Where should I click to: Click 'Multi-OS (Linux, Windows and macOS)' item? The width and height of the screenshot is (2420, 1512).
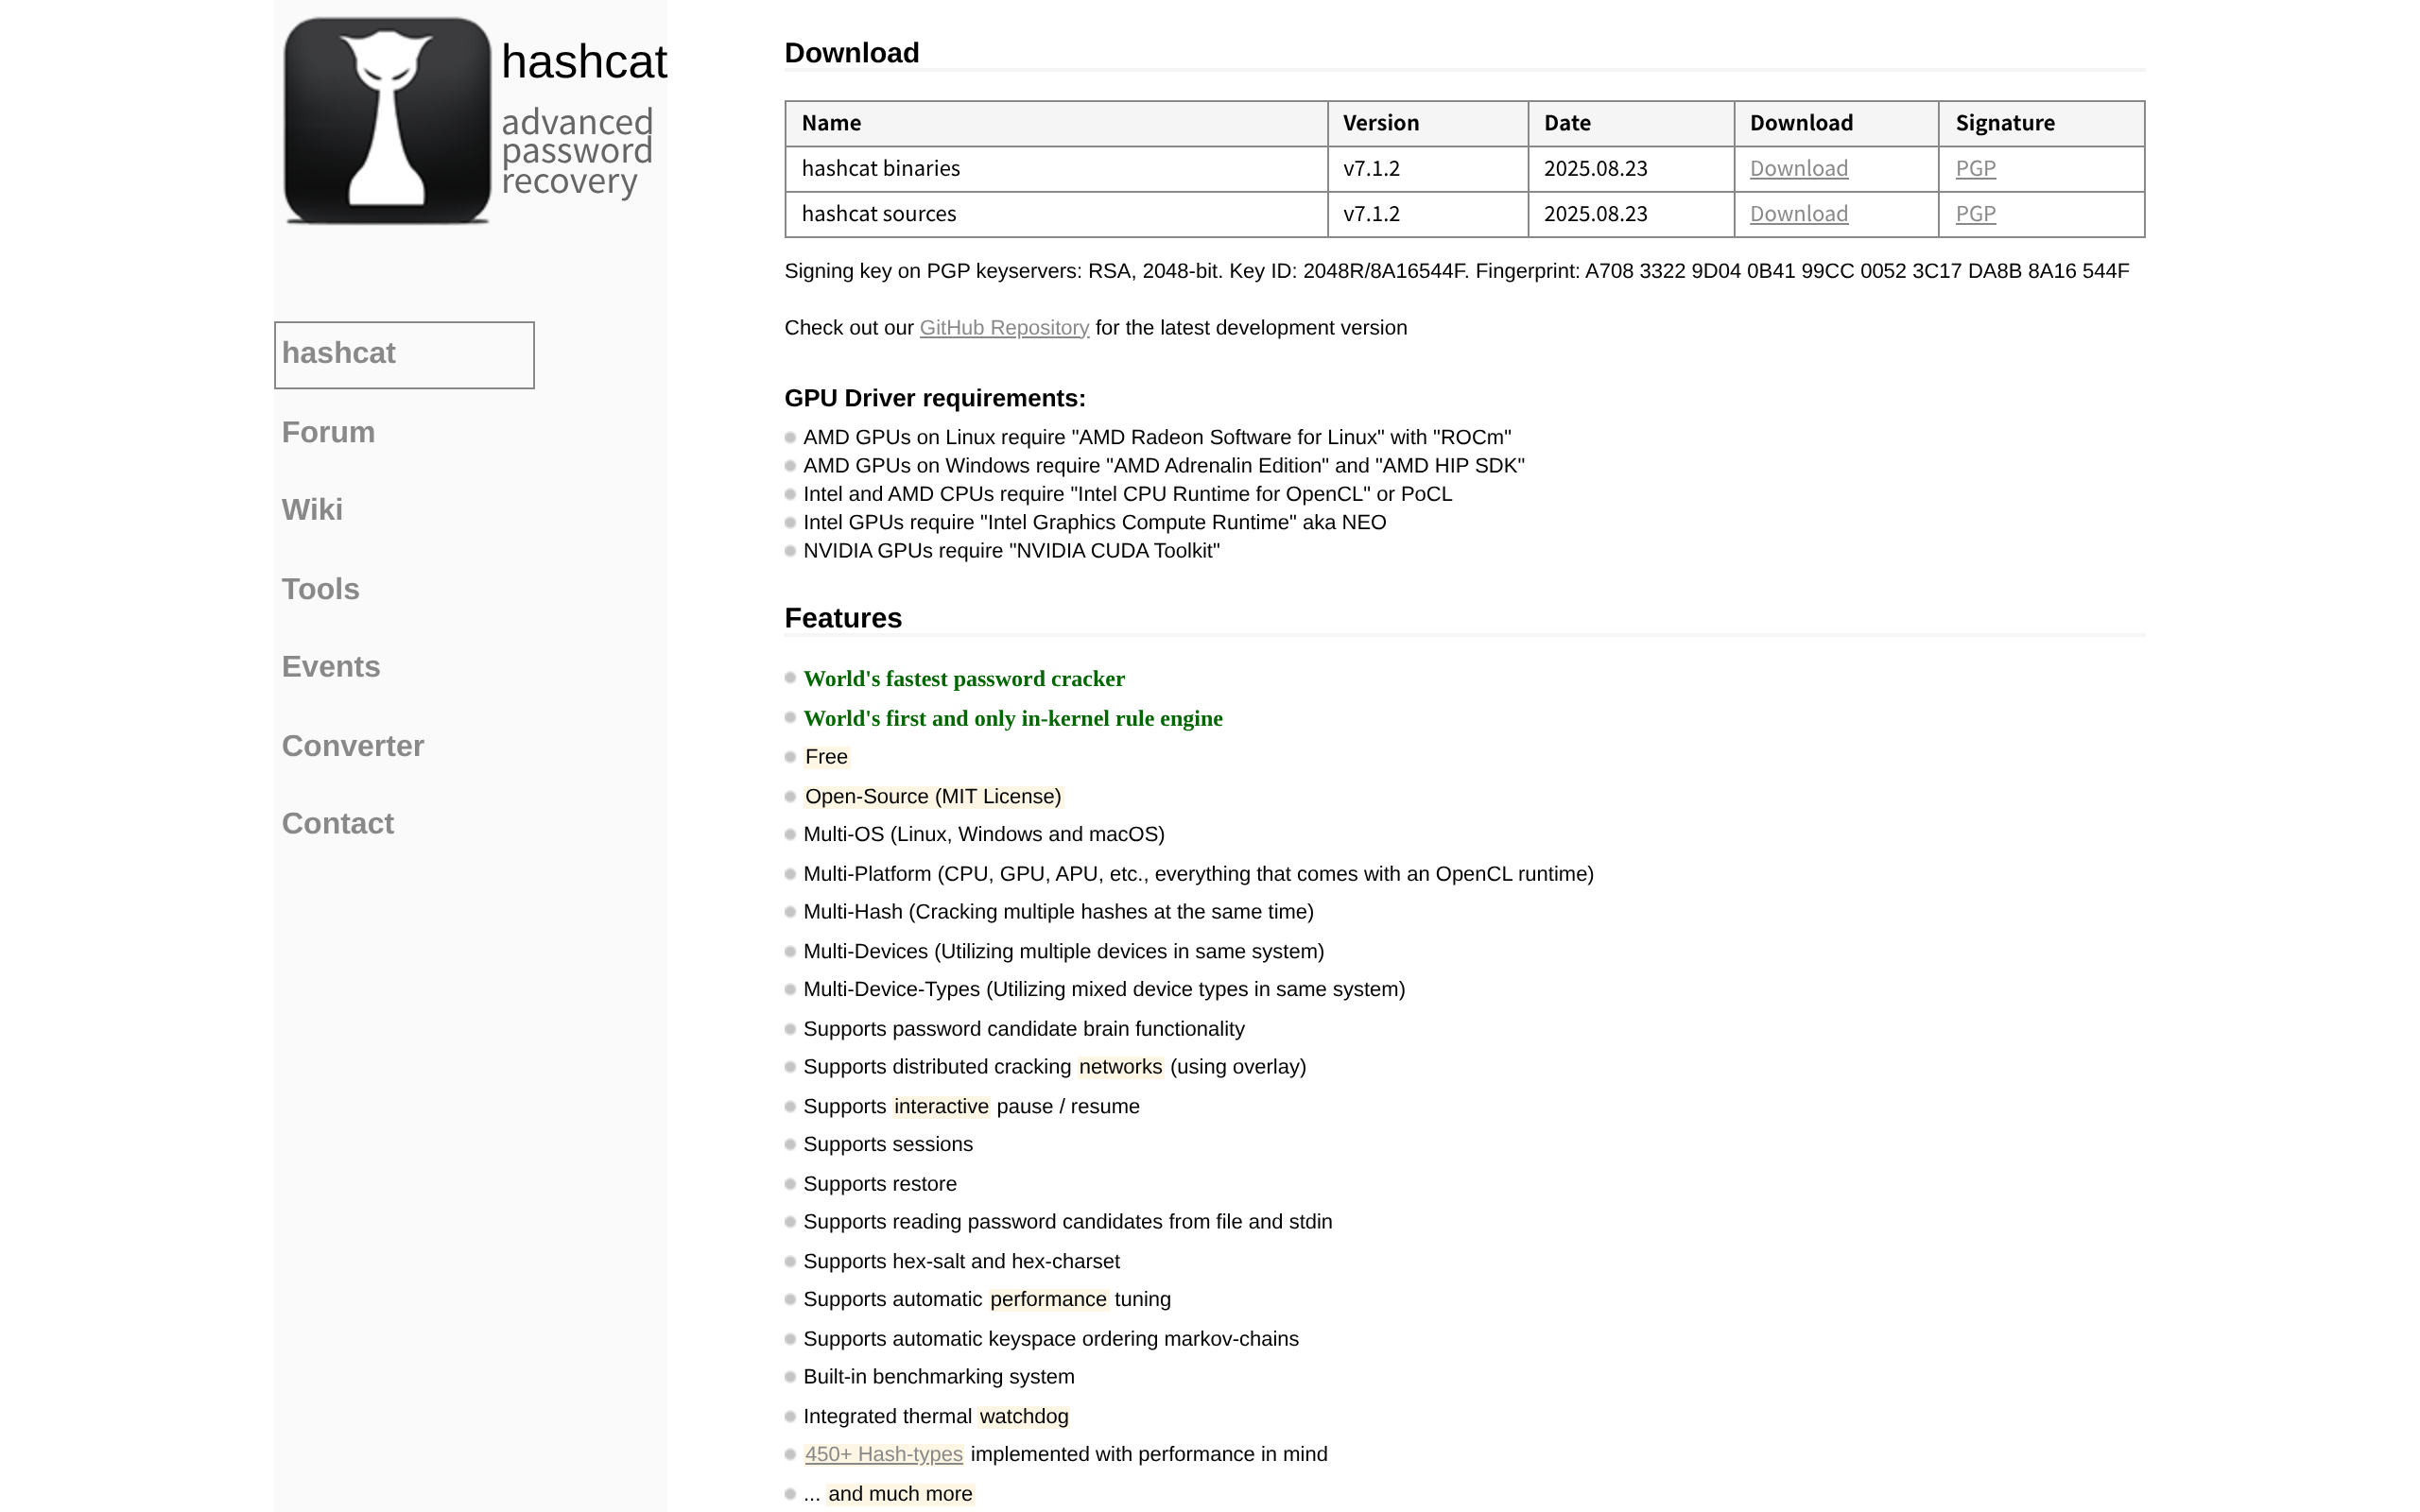click(x=984, y=834)
